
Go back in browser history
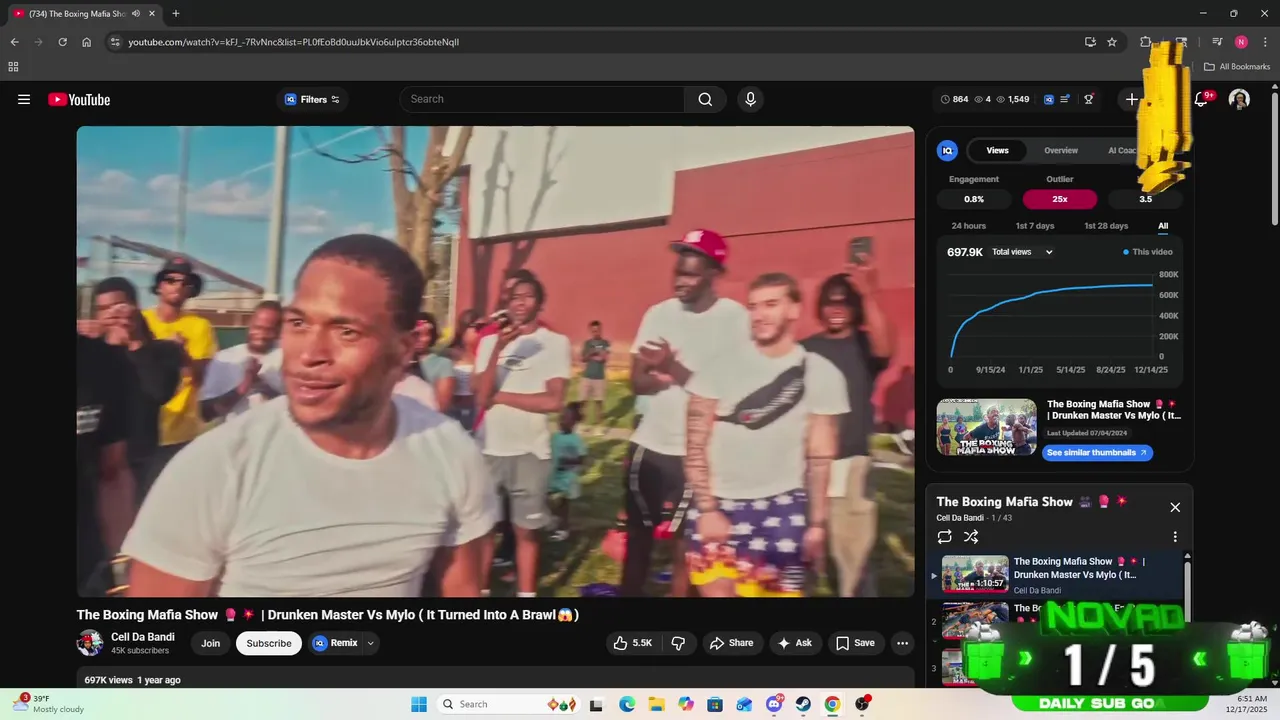coord(15,42)
